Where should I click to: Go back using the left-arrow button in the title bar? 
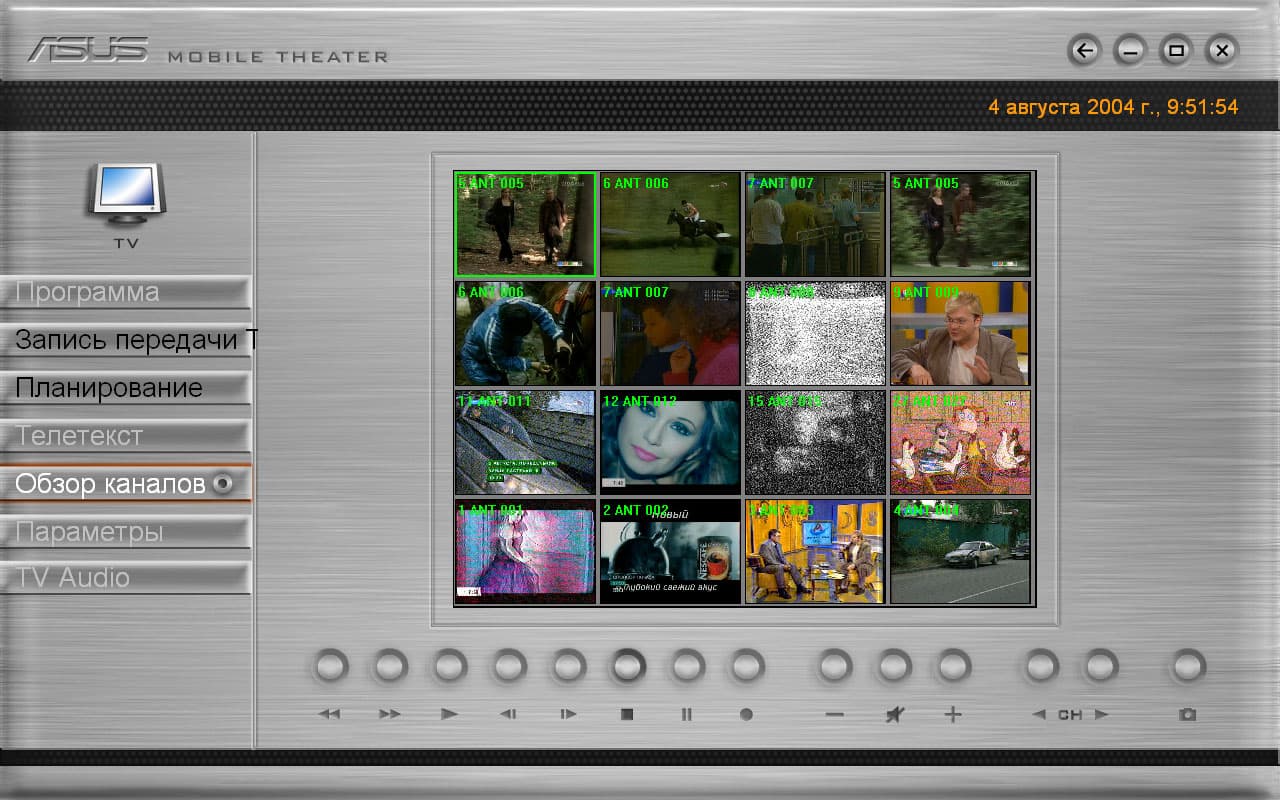coord(1084,50)
